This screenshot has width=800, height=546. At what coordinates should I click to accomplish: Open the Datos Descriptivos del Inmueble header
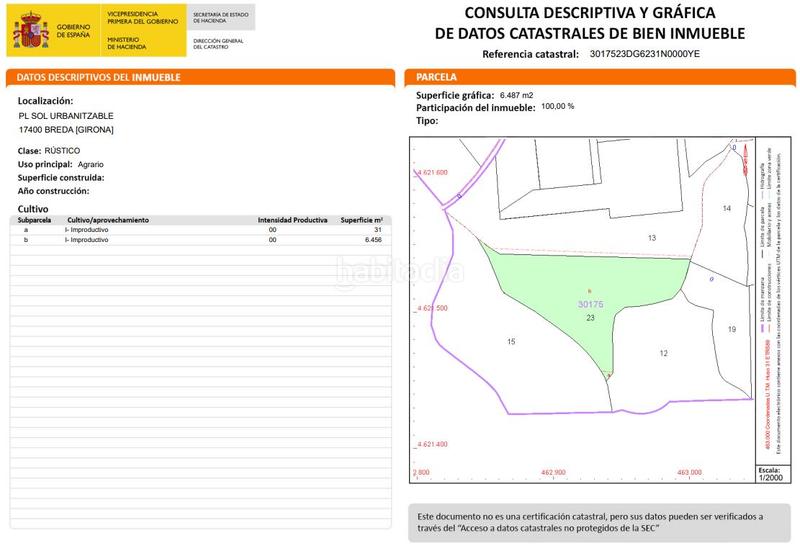pos(200,77)
